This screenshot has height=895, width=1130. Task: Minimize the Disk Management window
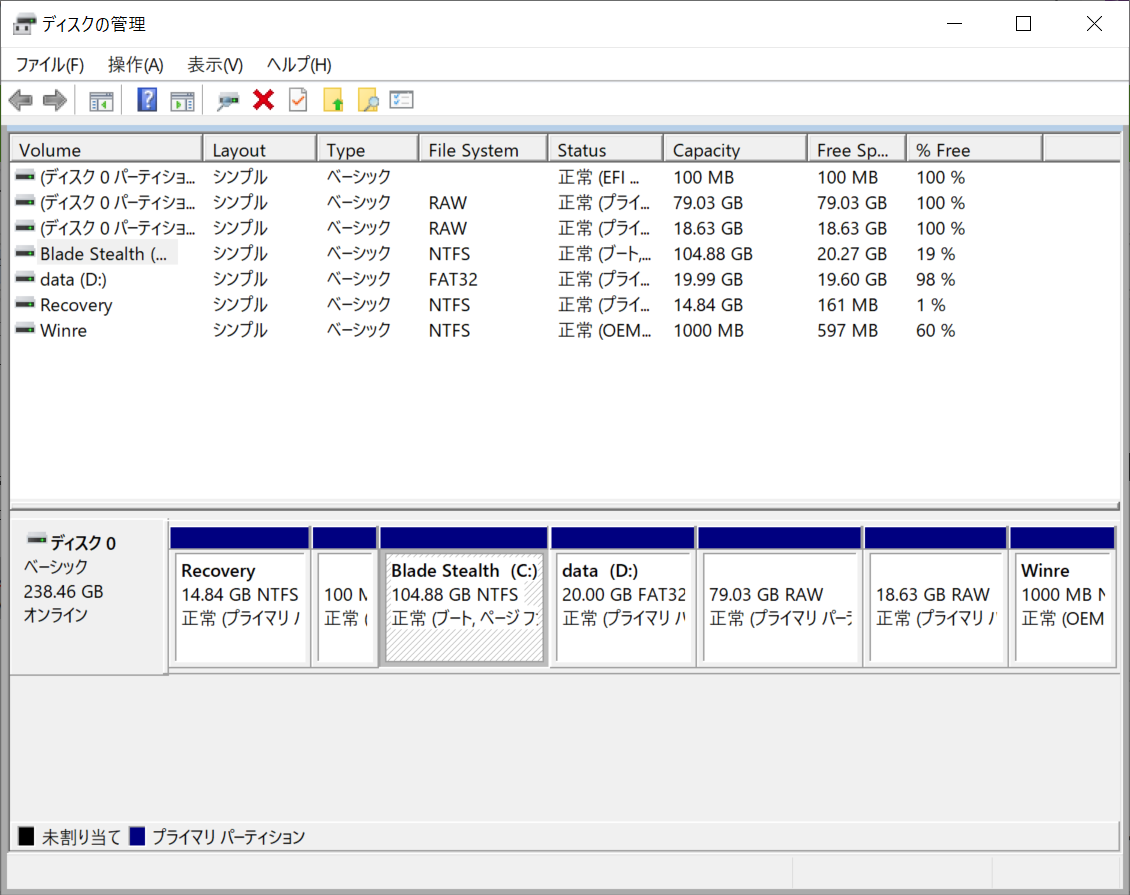point(954,24)
